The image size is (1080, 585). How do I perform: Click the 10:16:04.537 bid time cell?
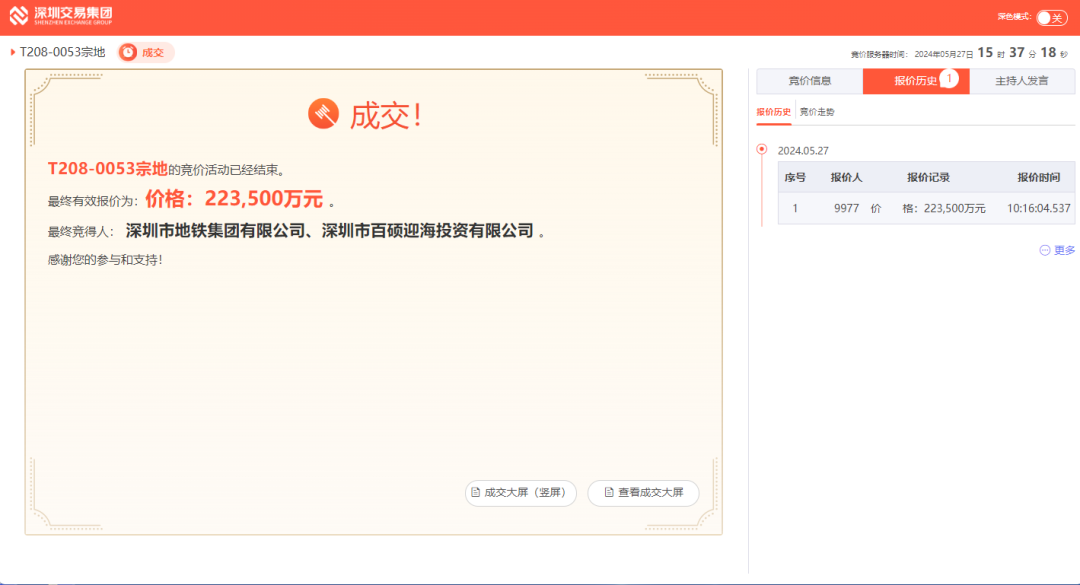tap(1039, 208)
